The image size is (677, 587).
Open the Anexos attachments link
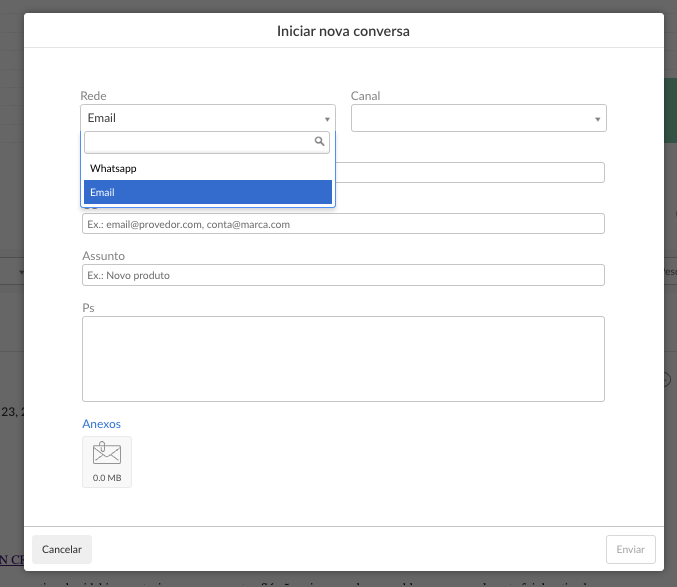click(x=101, y=424)
